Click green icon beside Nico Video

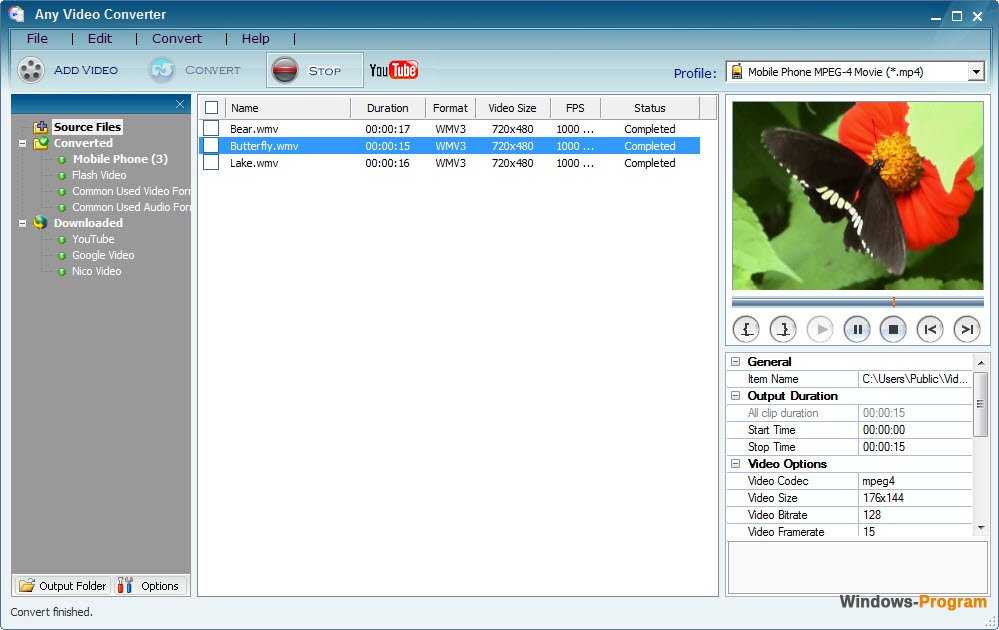pyautogui.click(x=62, y=271)
